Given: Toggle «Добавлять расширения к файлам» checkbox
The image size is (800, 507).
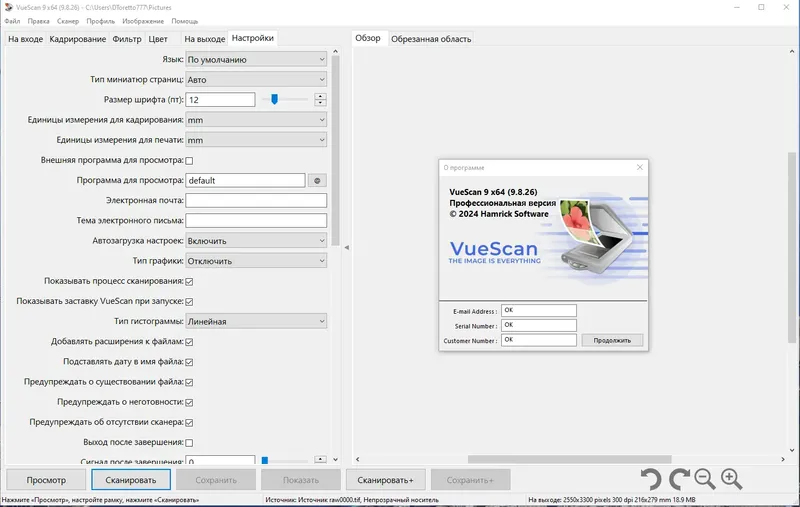Looking at the screenshot, I should click(x=189, y=342).
